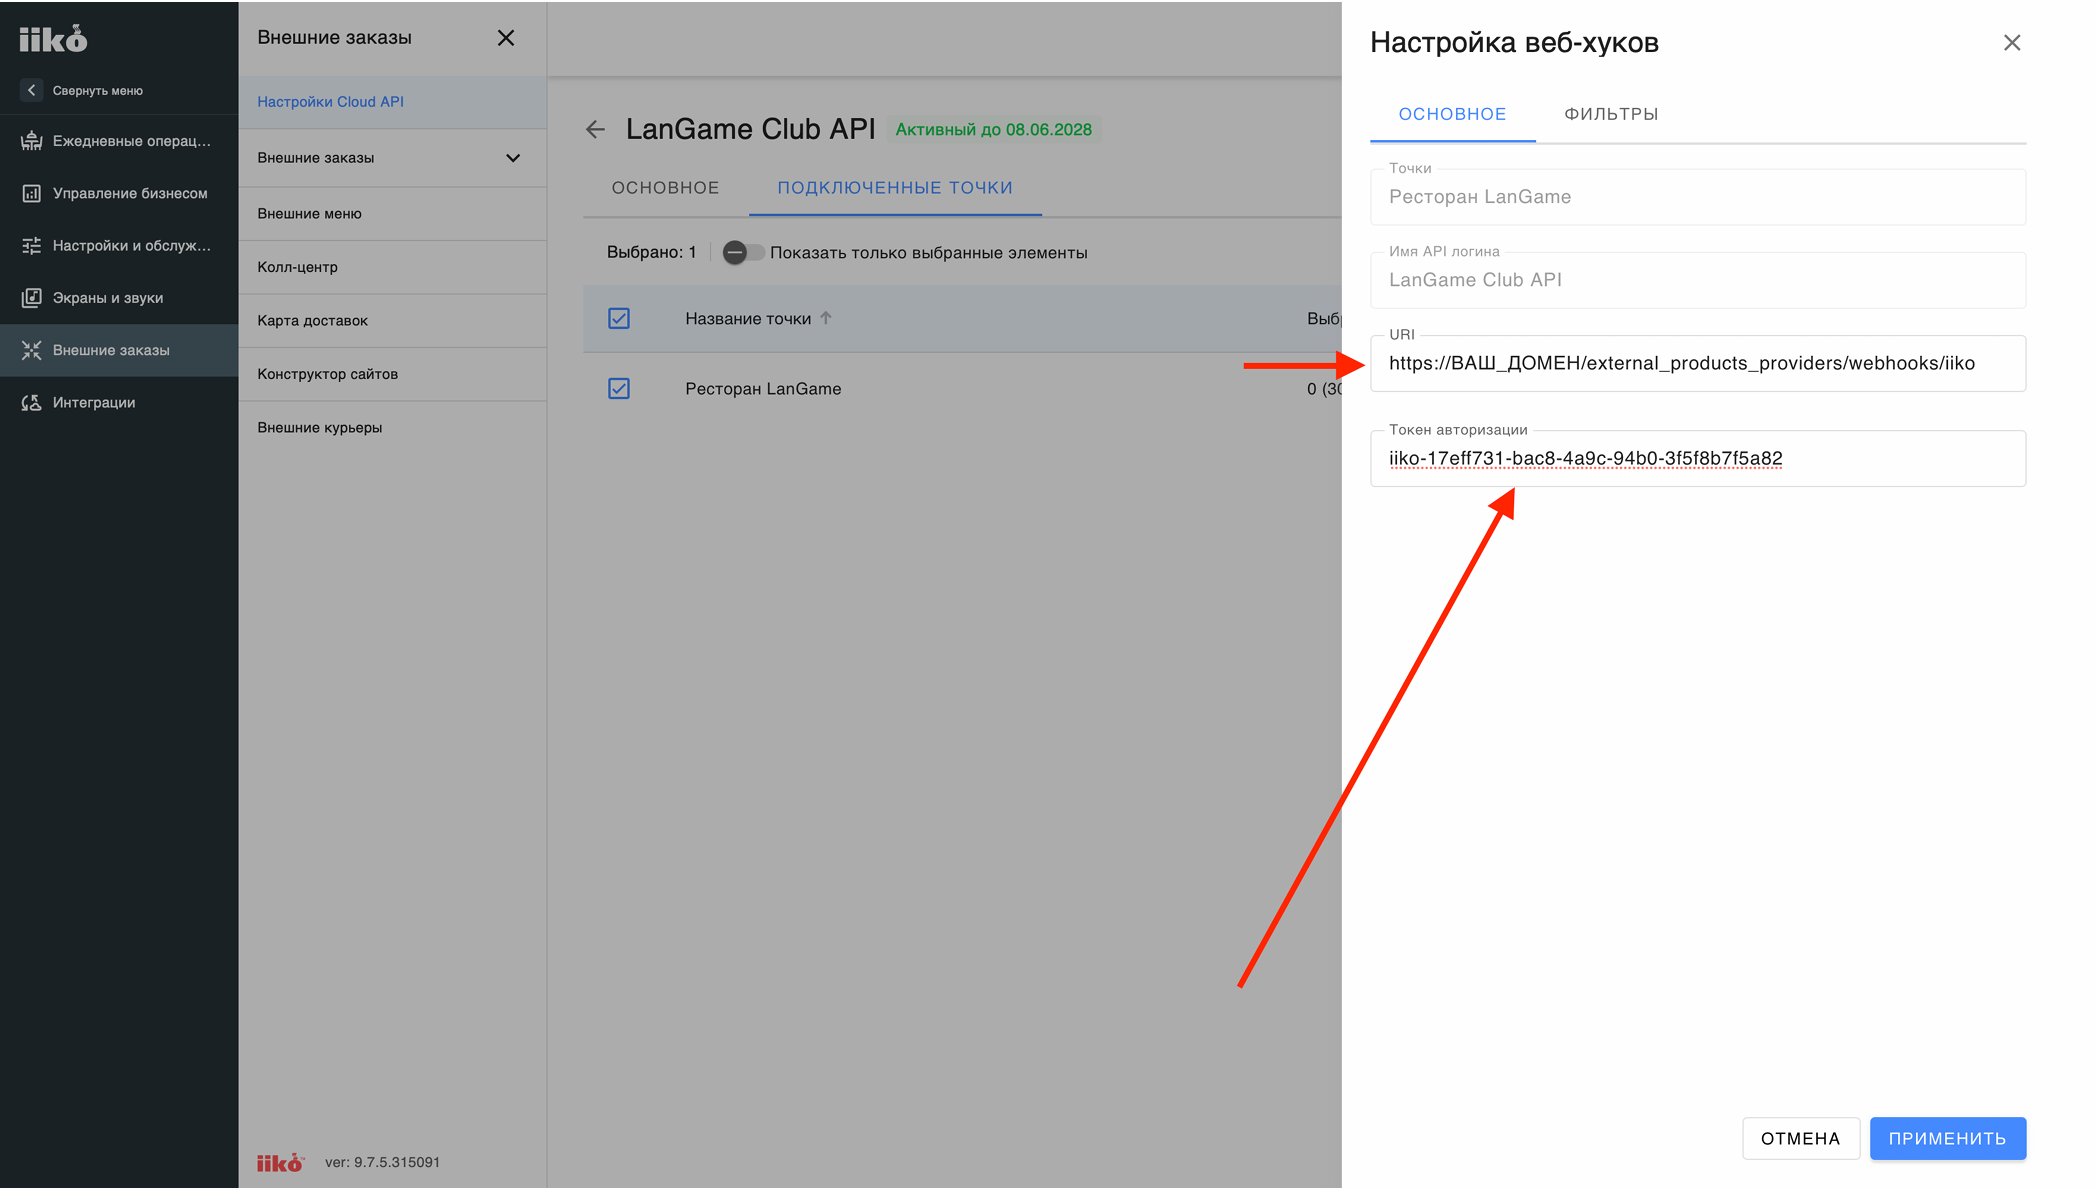Click Свернуть меню label
The width and height of the screenshot is (2096, 1188).
tap(98, 91)
